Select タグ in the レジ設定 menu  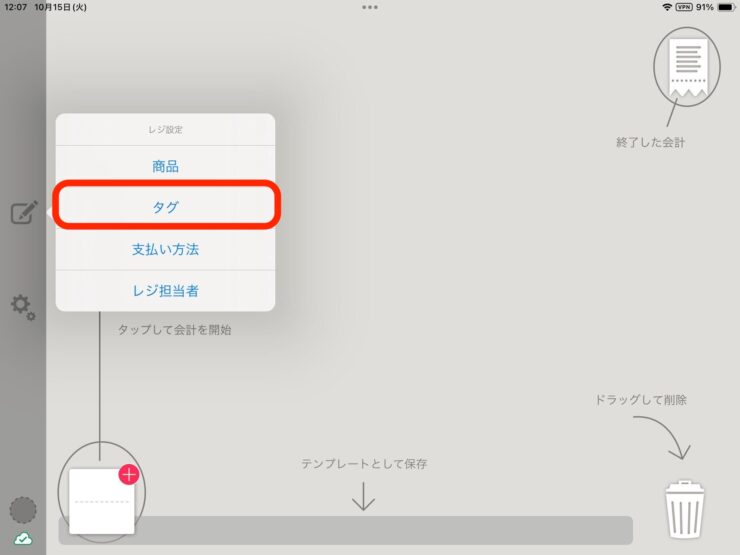(165, 207)
